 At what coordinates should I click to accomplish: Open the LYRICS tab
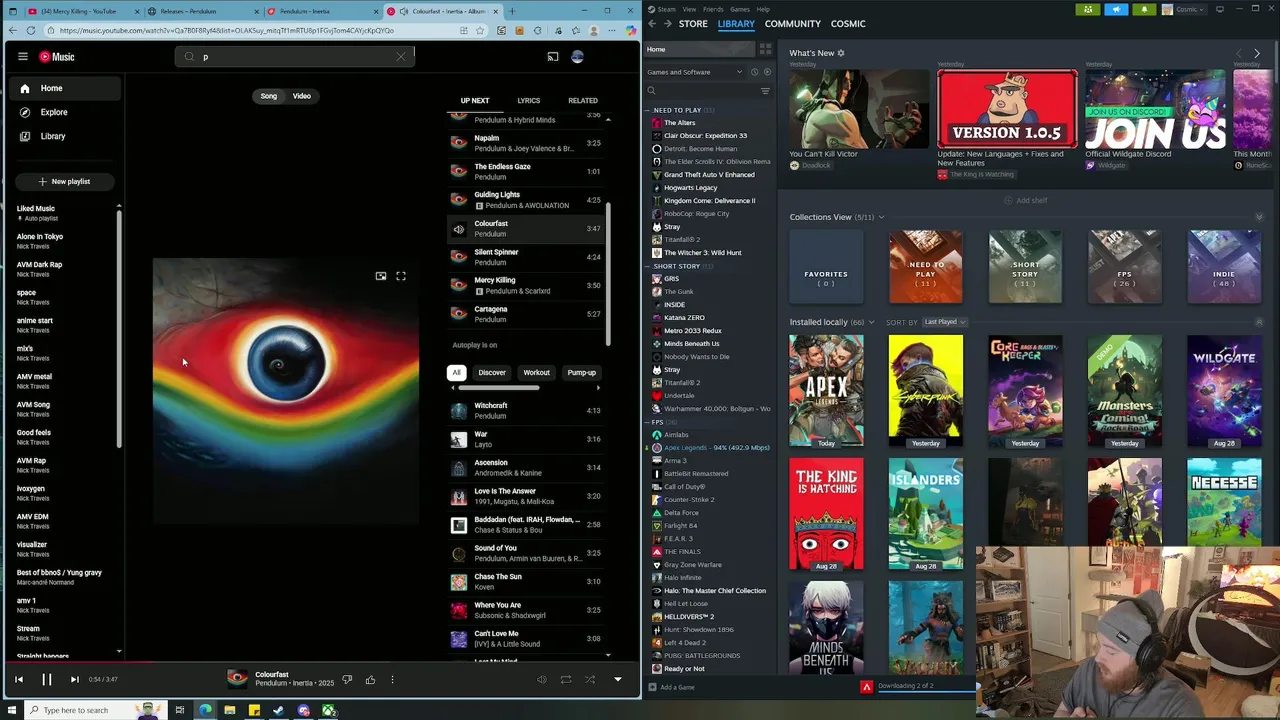coord(529,101)
